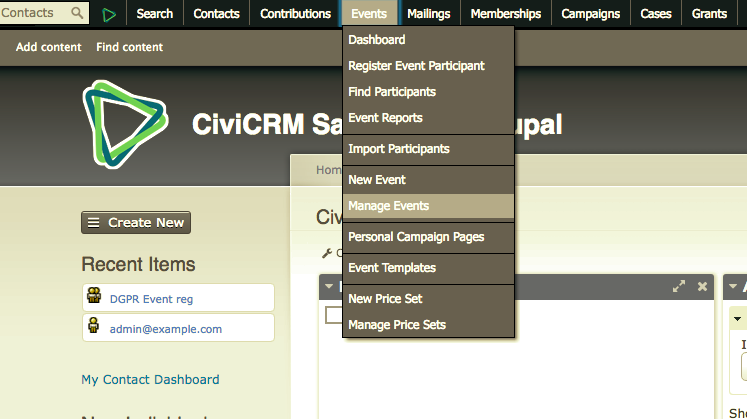The image size is (747, 419).
Task: Go to My Contact Dashboard
Action: (150, 379)
